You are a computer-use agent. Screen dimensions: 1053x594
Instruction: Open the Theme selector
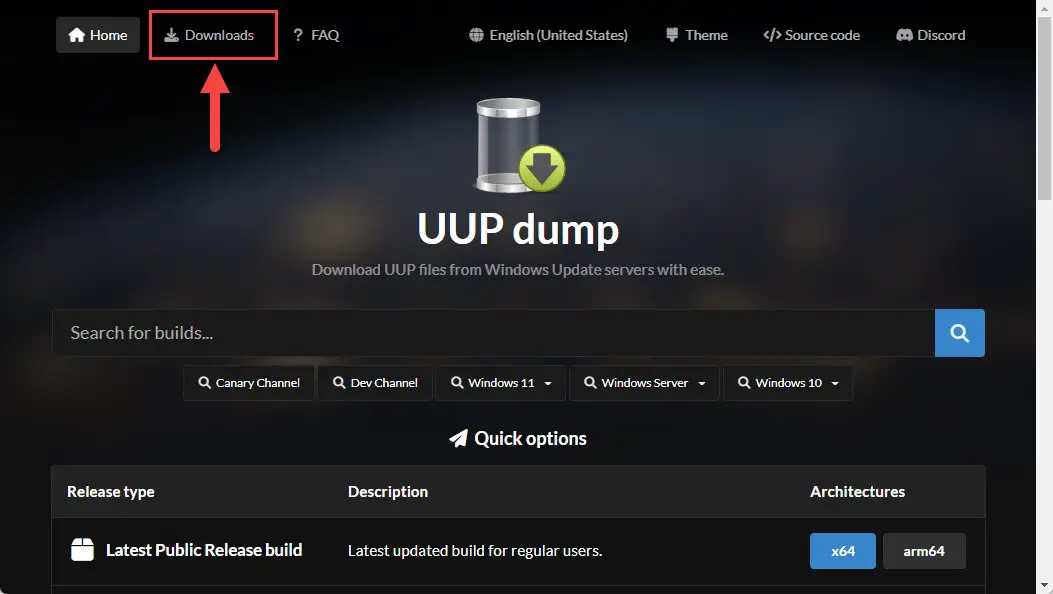pyautogui.click(x=697, y=35)
